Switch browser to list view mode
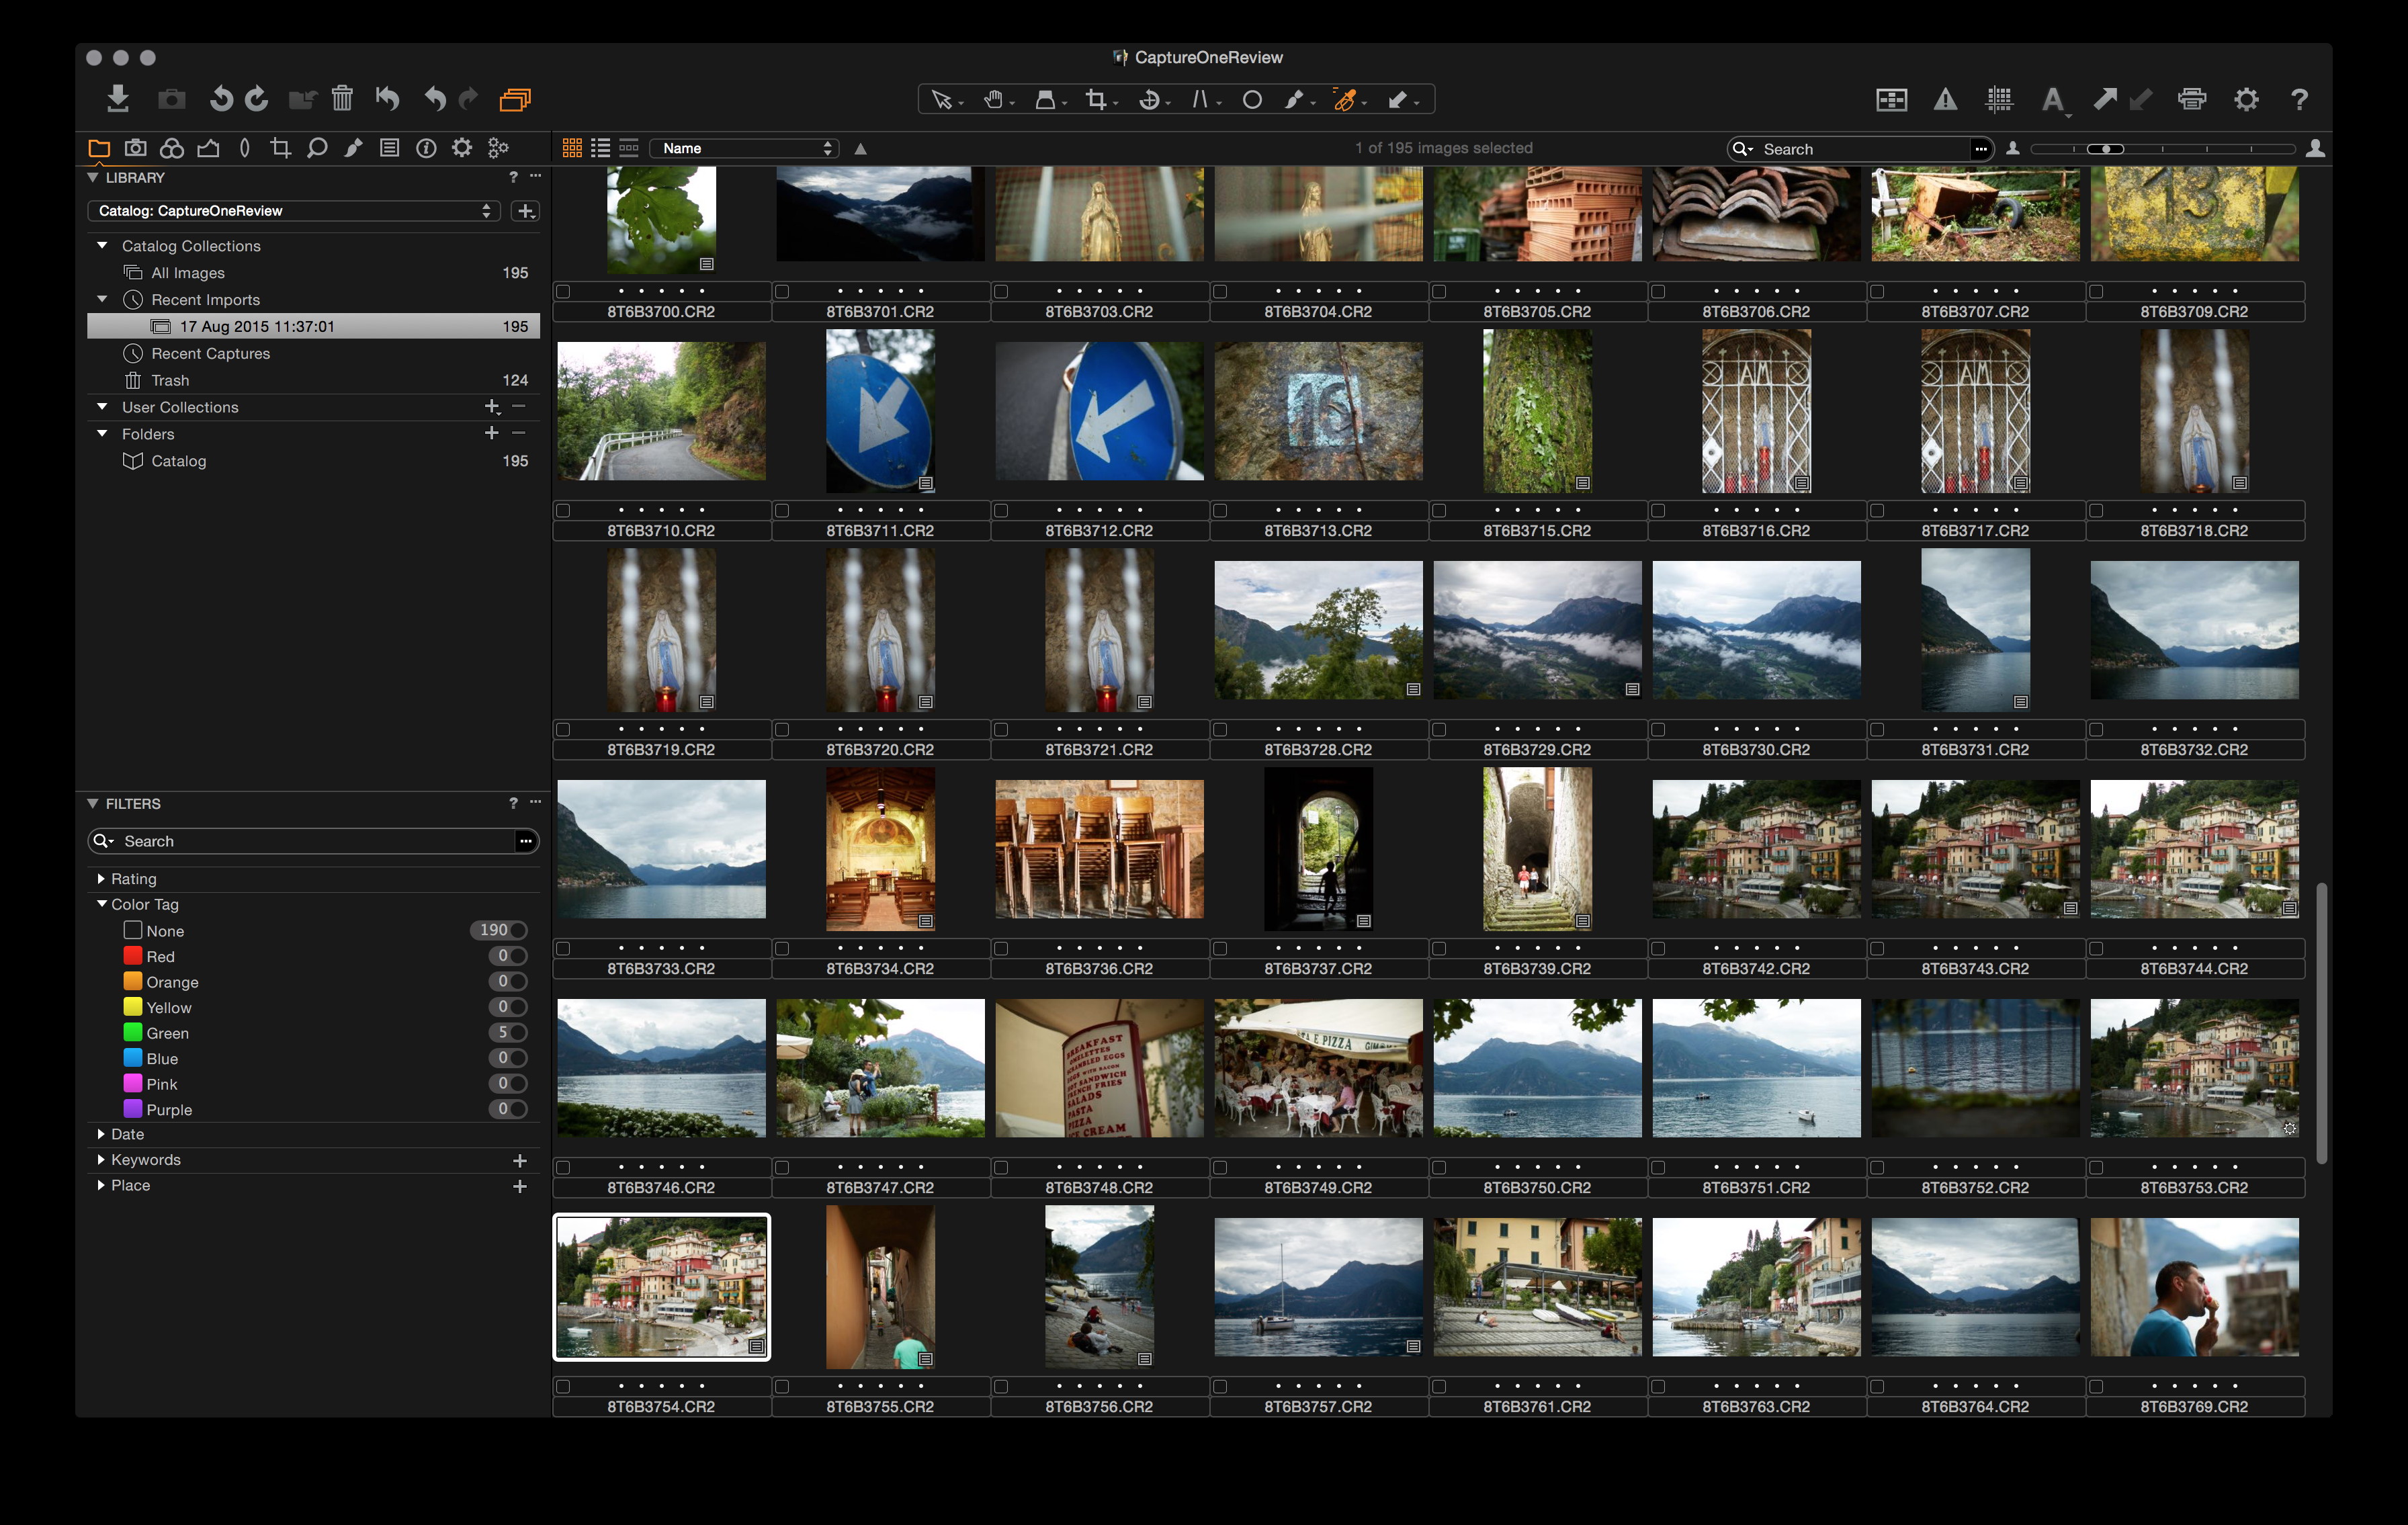 point(600,148)
